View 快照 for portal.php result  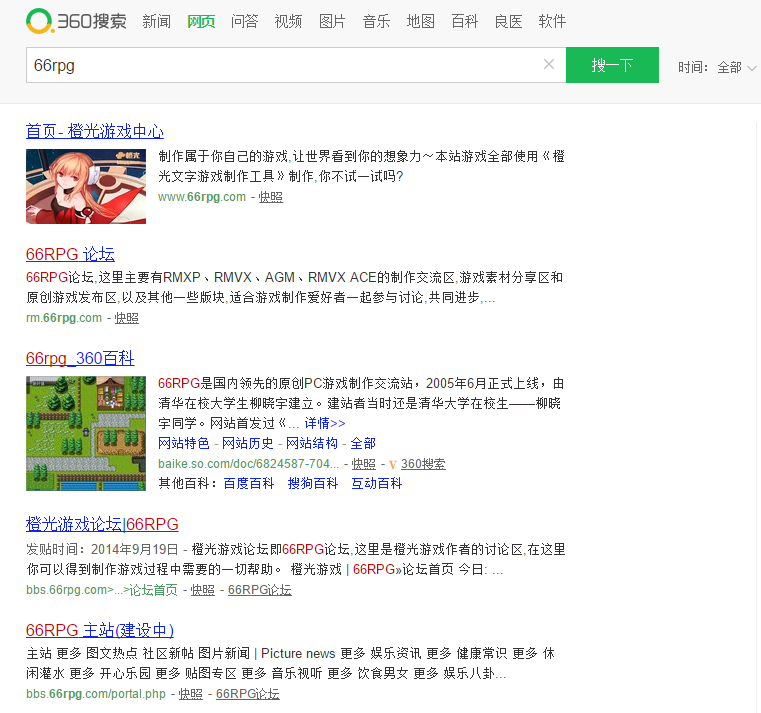click(x=191, y=694)
